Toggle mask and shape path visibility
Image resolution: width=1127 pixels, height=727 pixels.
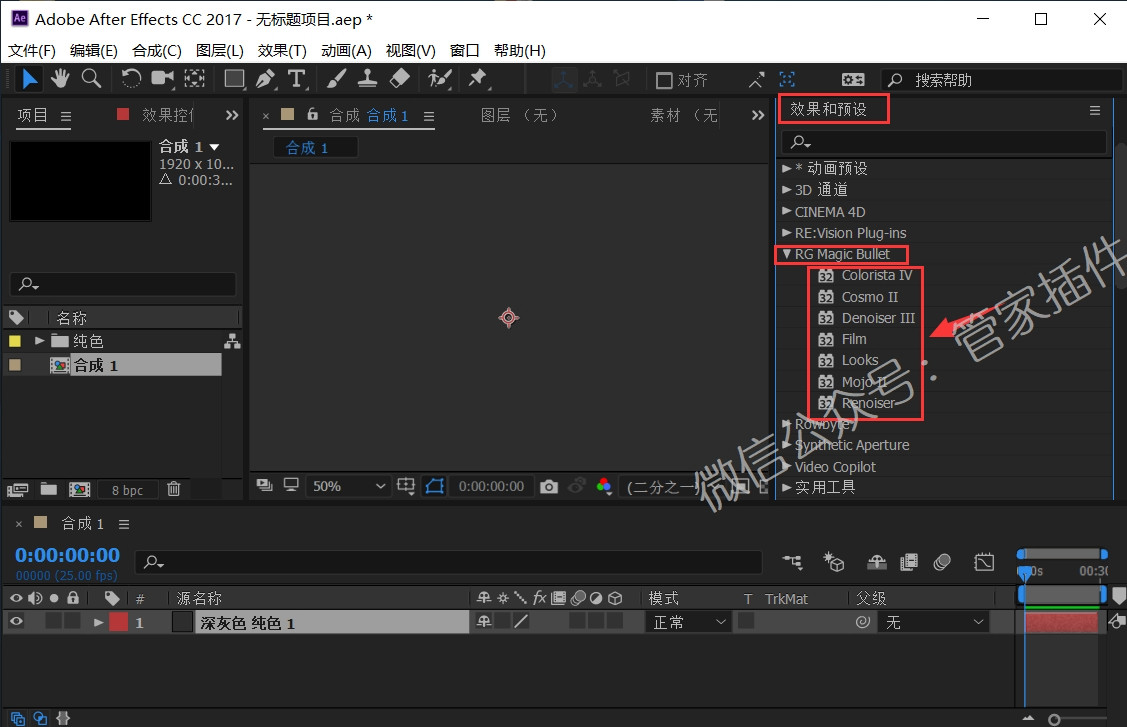coord(435,486)
